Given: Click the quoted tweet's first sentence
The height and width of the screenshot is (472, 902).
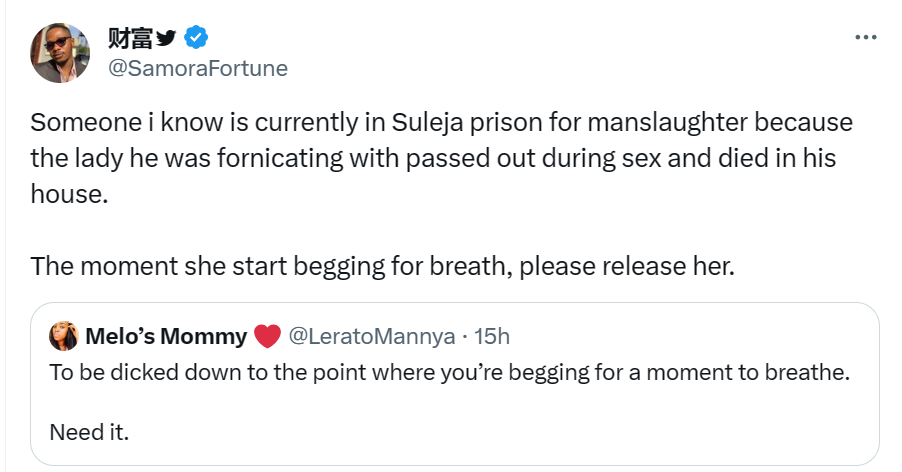Looking at the screenshot, I should coord(448,373).
